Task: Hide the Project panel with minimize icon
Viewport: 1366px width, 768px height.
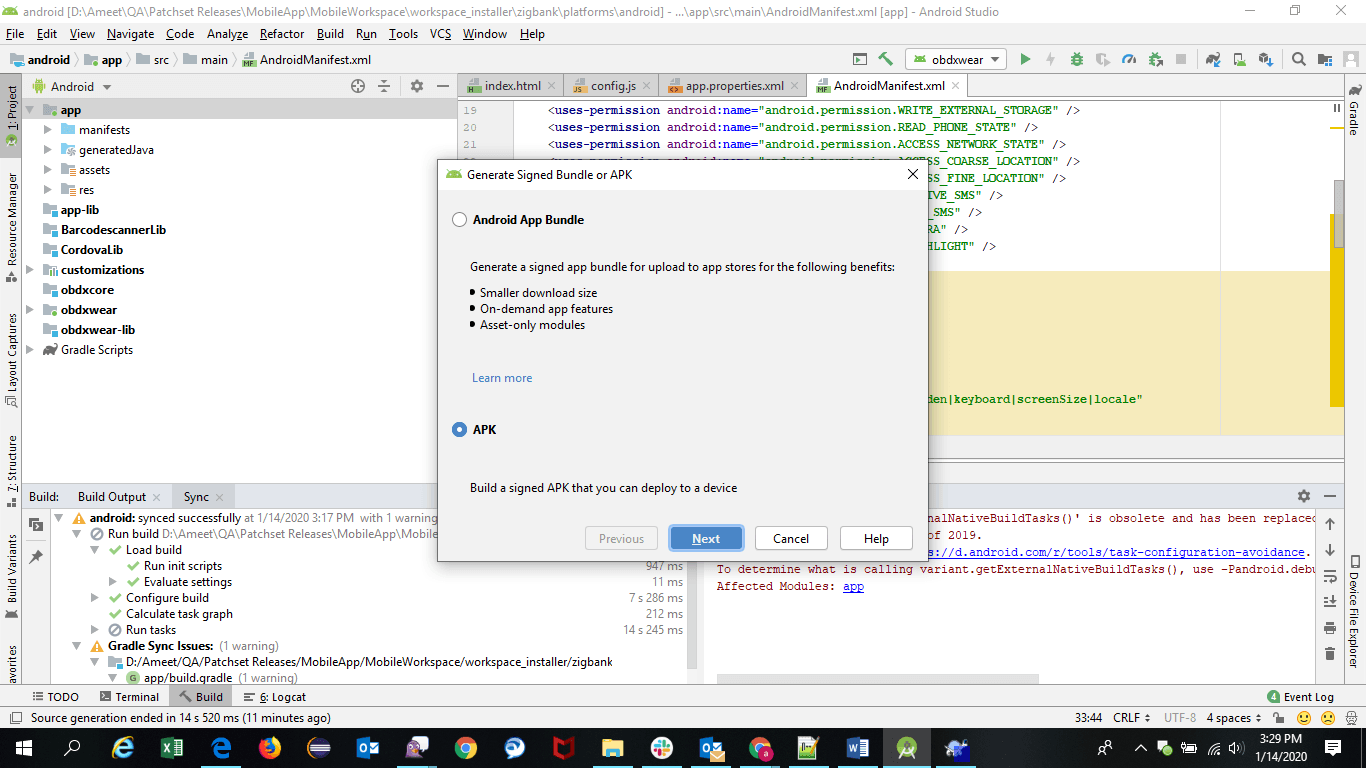Action: pyautogui.click(x=443, y=86)
